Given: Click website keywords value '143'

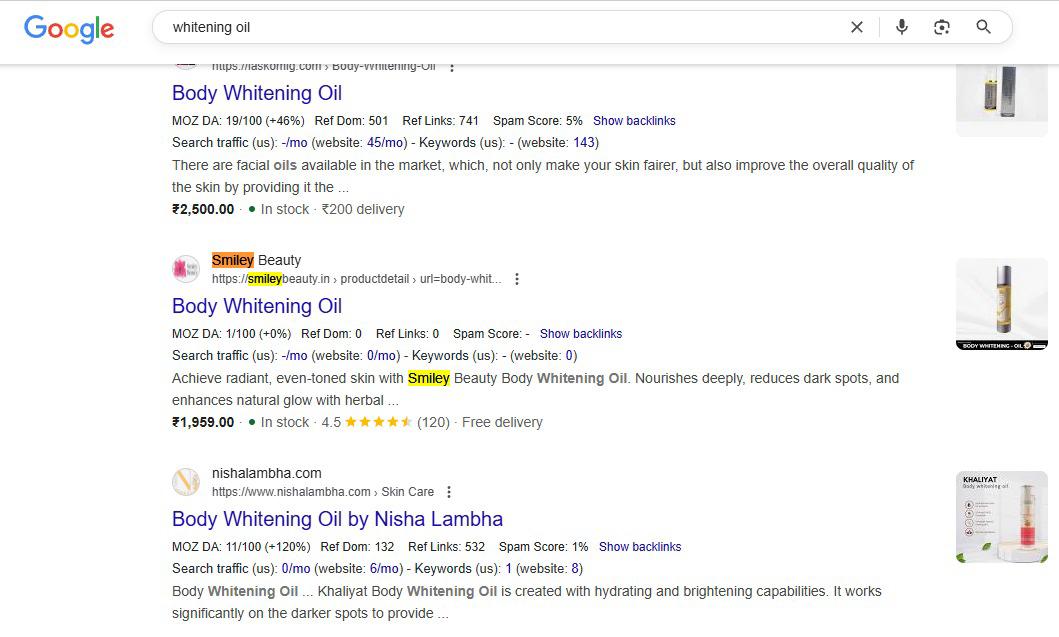Looking at the screenshot, I should point(584,143).
